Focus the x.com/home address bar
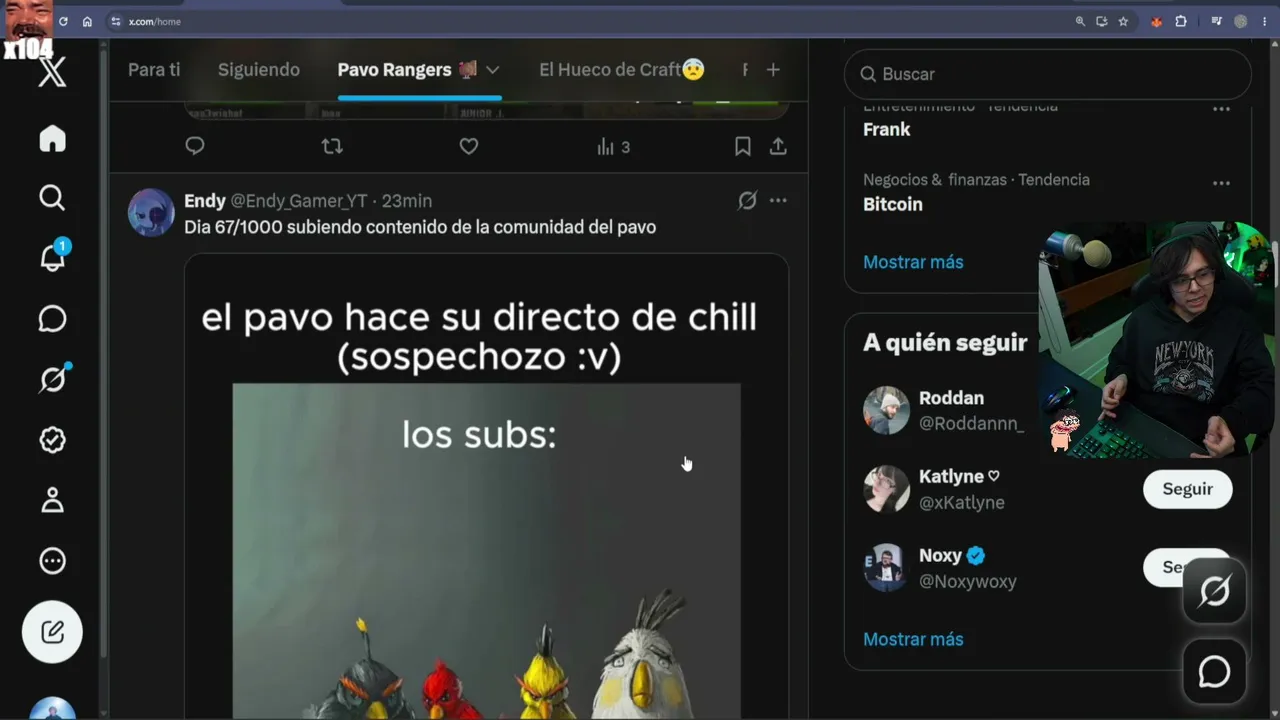Viewport: 1280px width, 720px height. (590, 21)
